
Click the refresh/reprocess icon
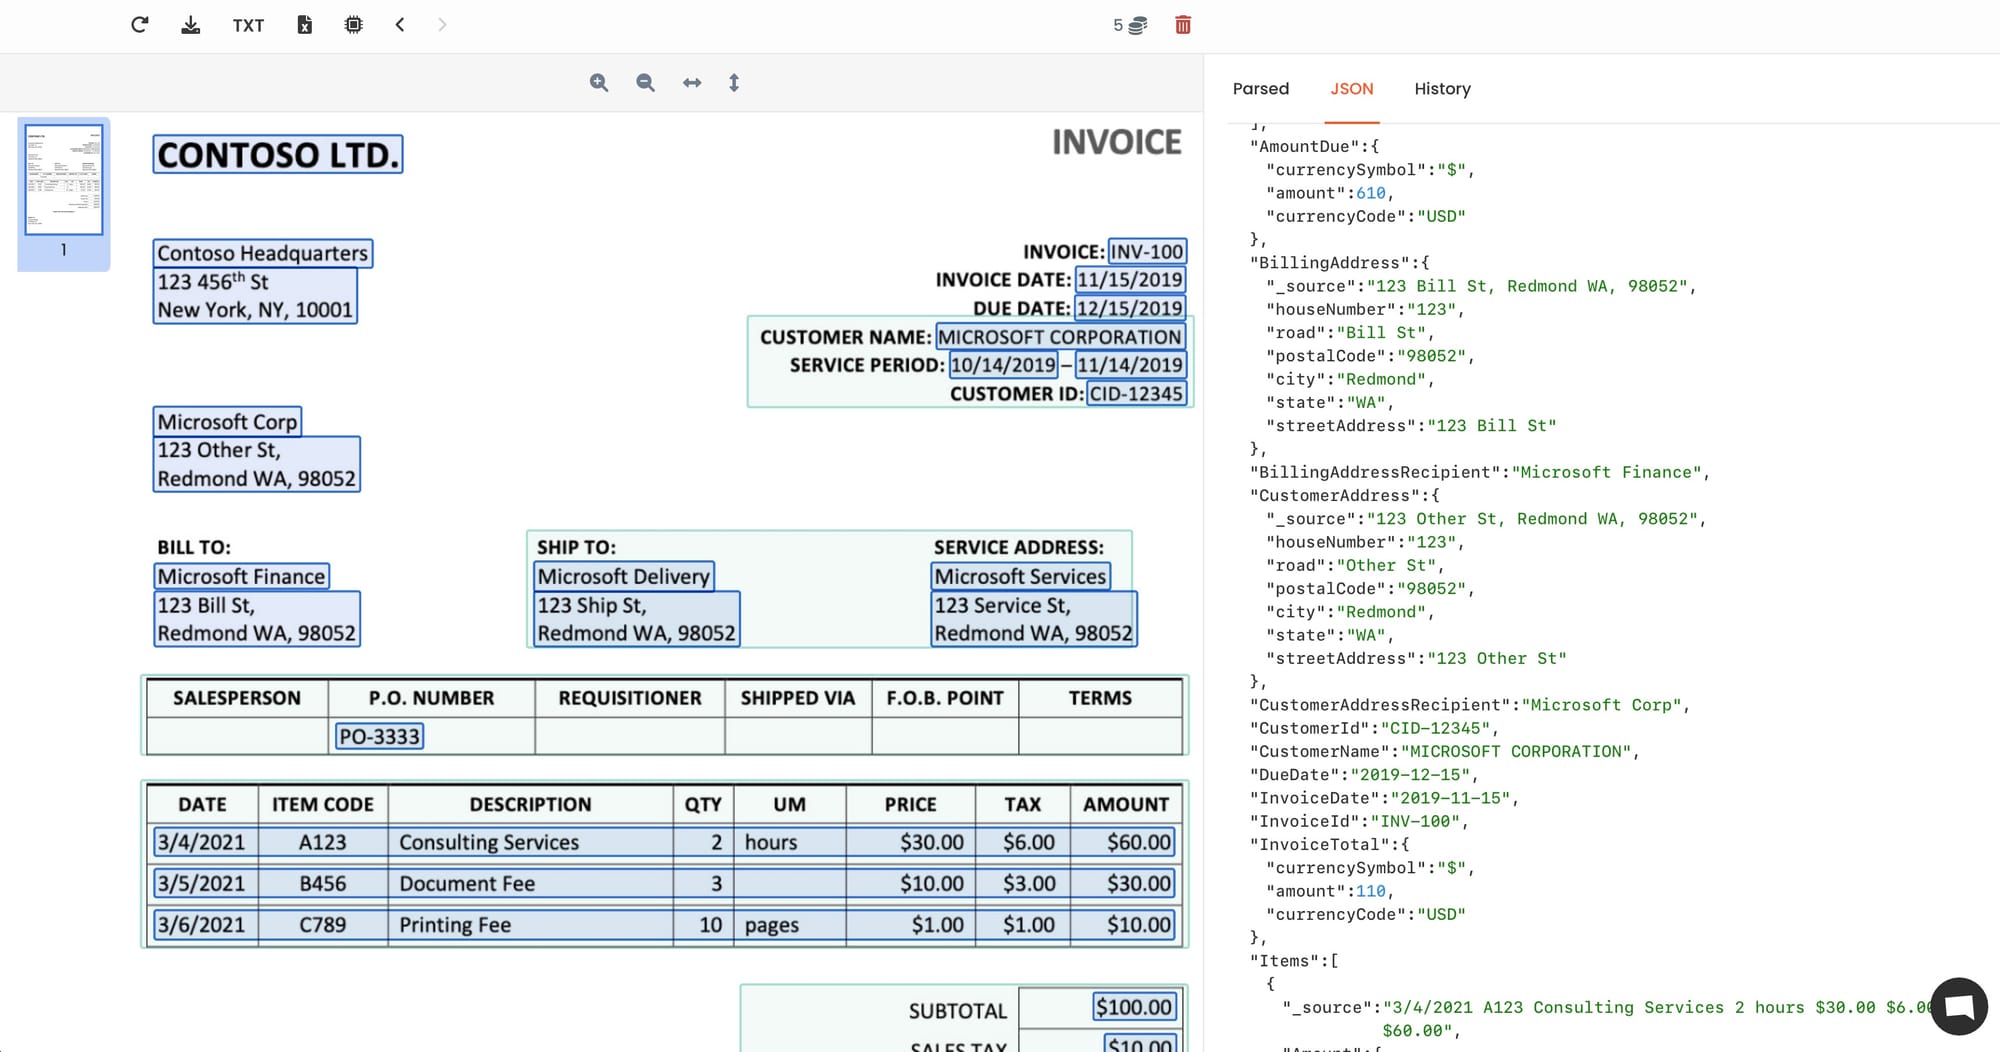coord(140,25)
